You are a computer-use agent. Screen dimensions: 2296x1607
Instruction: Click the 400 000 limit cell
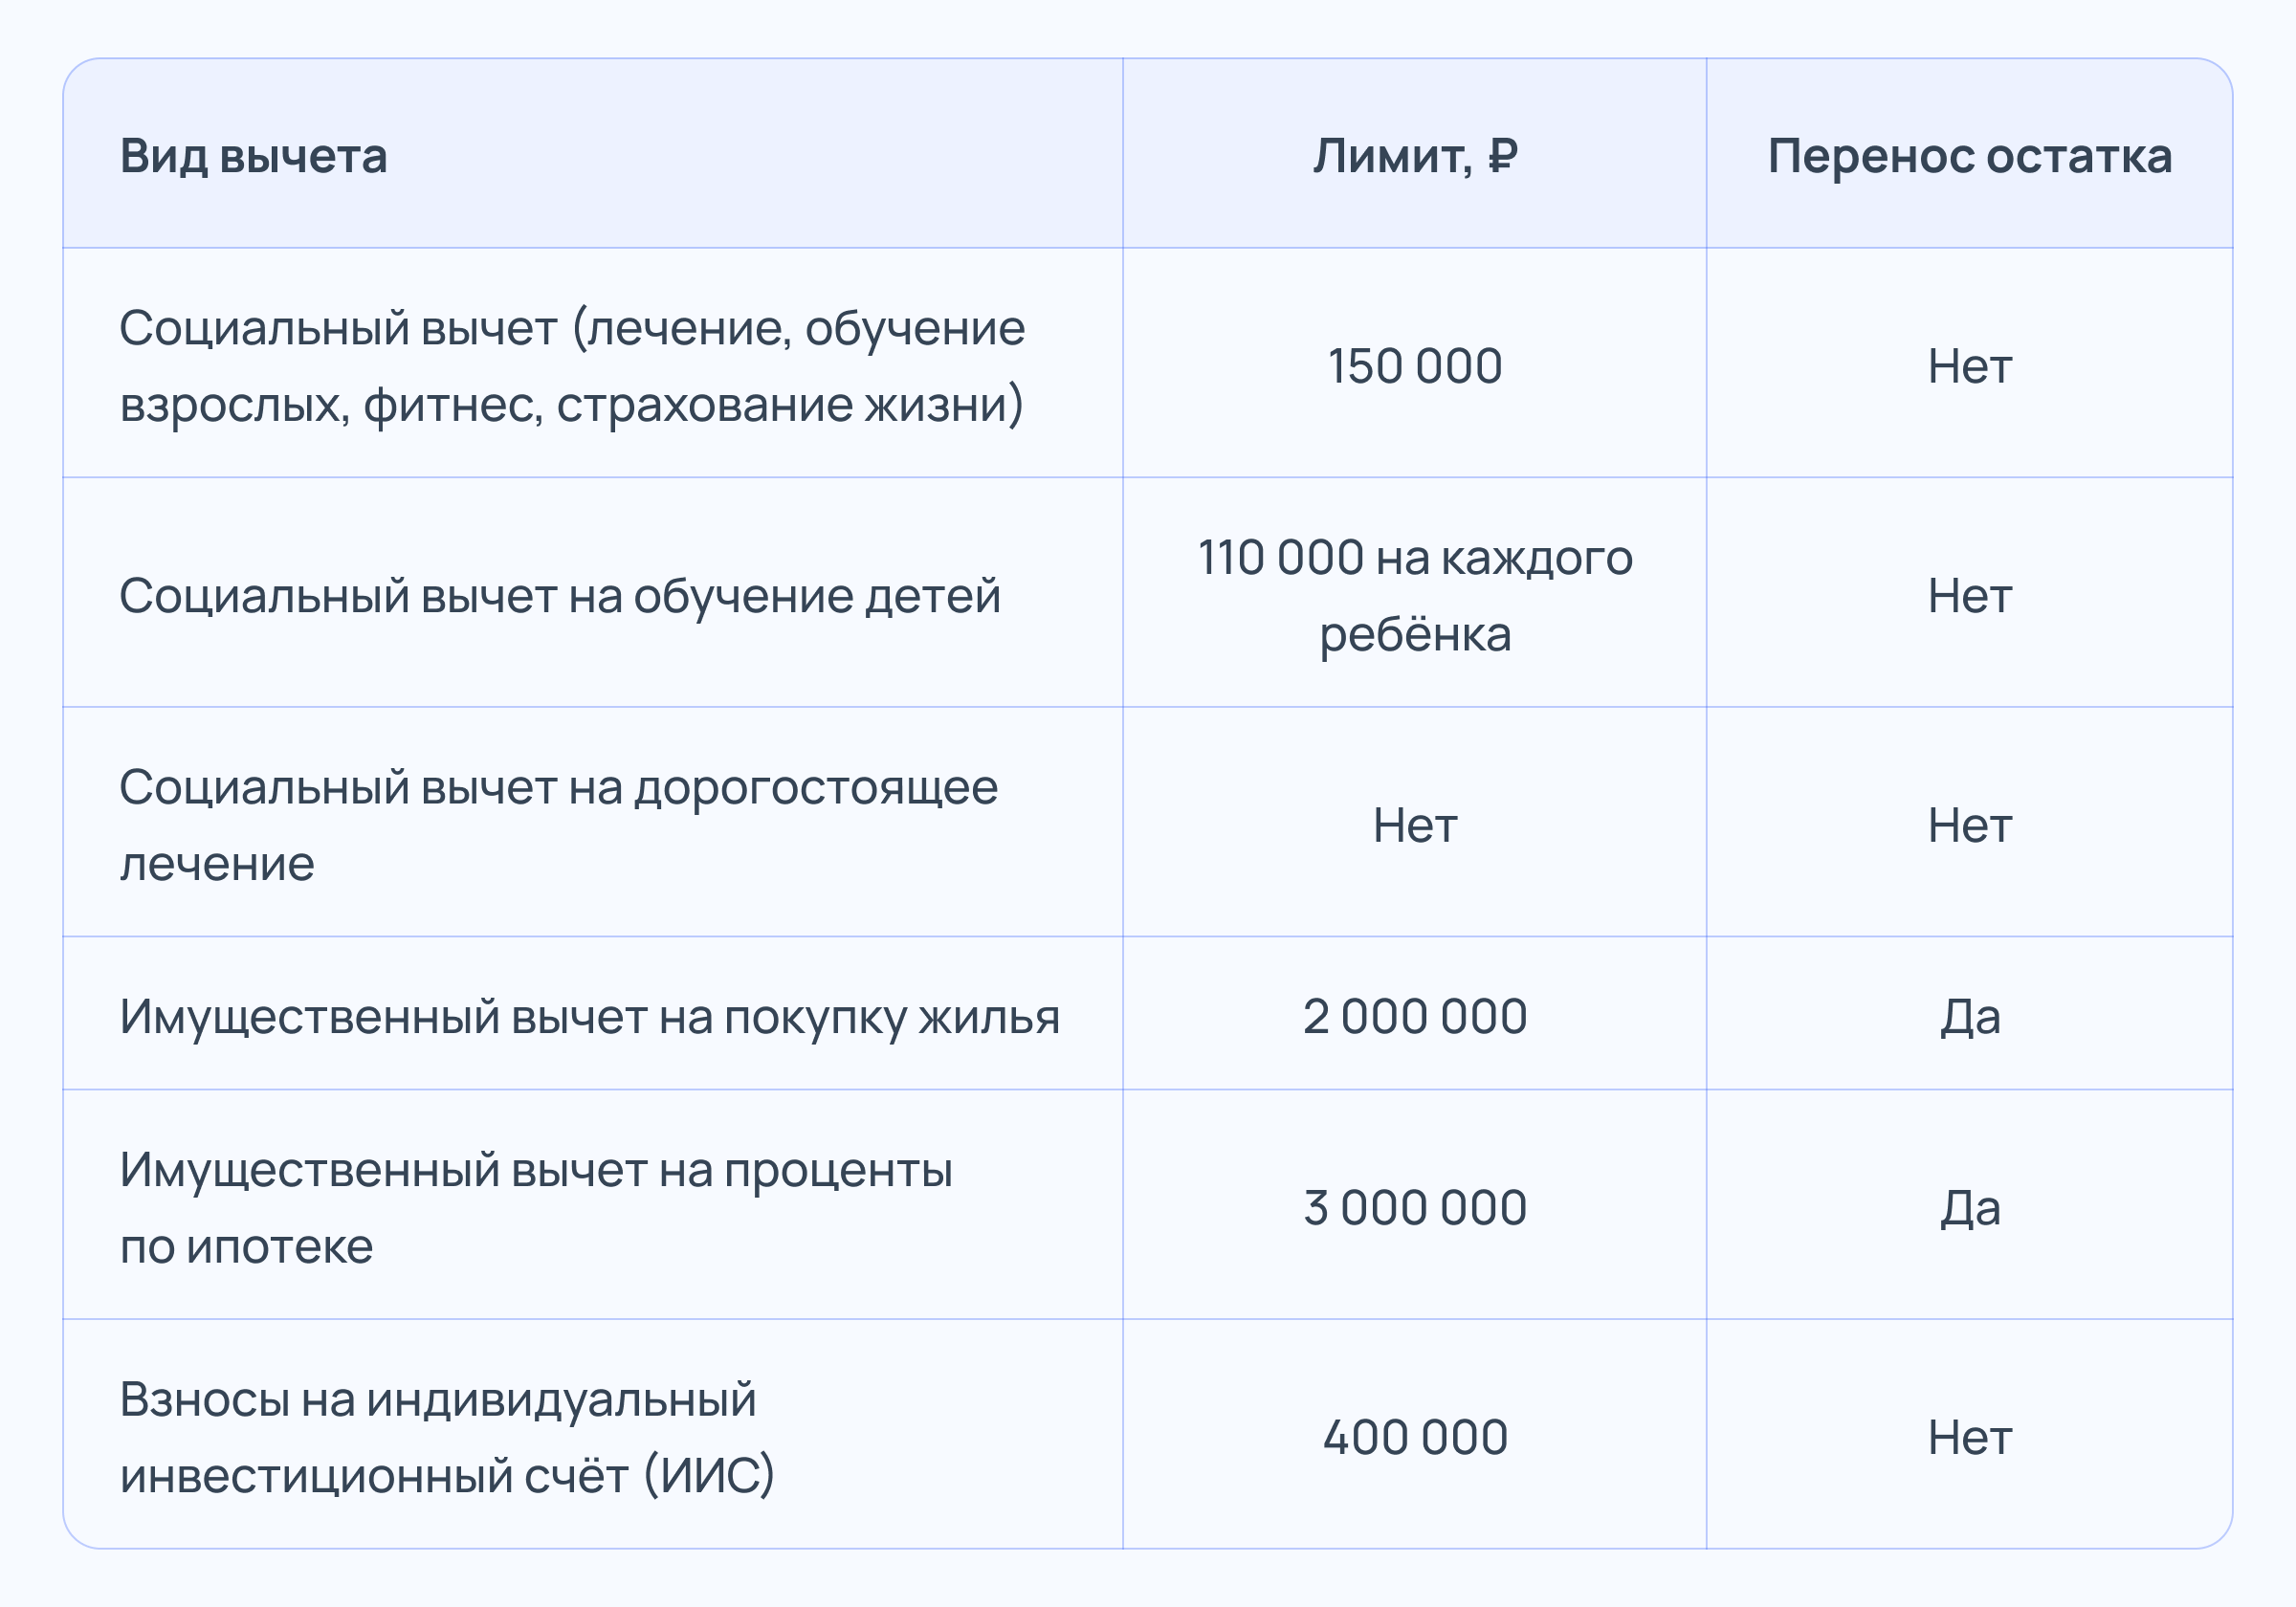(1414, 1438)
